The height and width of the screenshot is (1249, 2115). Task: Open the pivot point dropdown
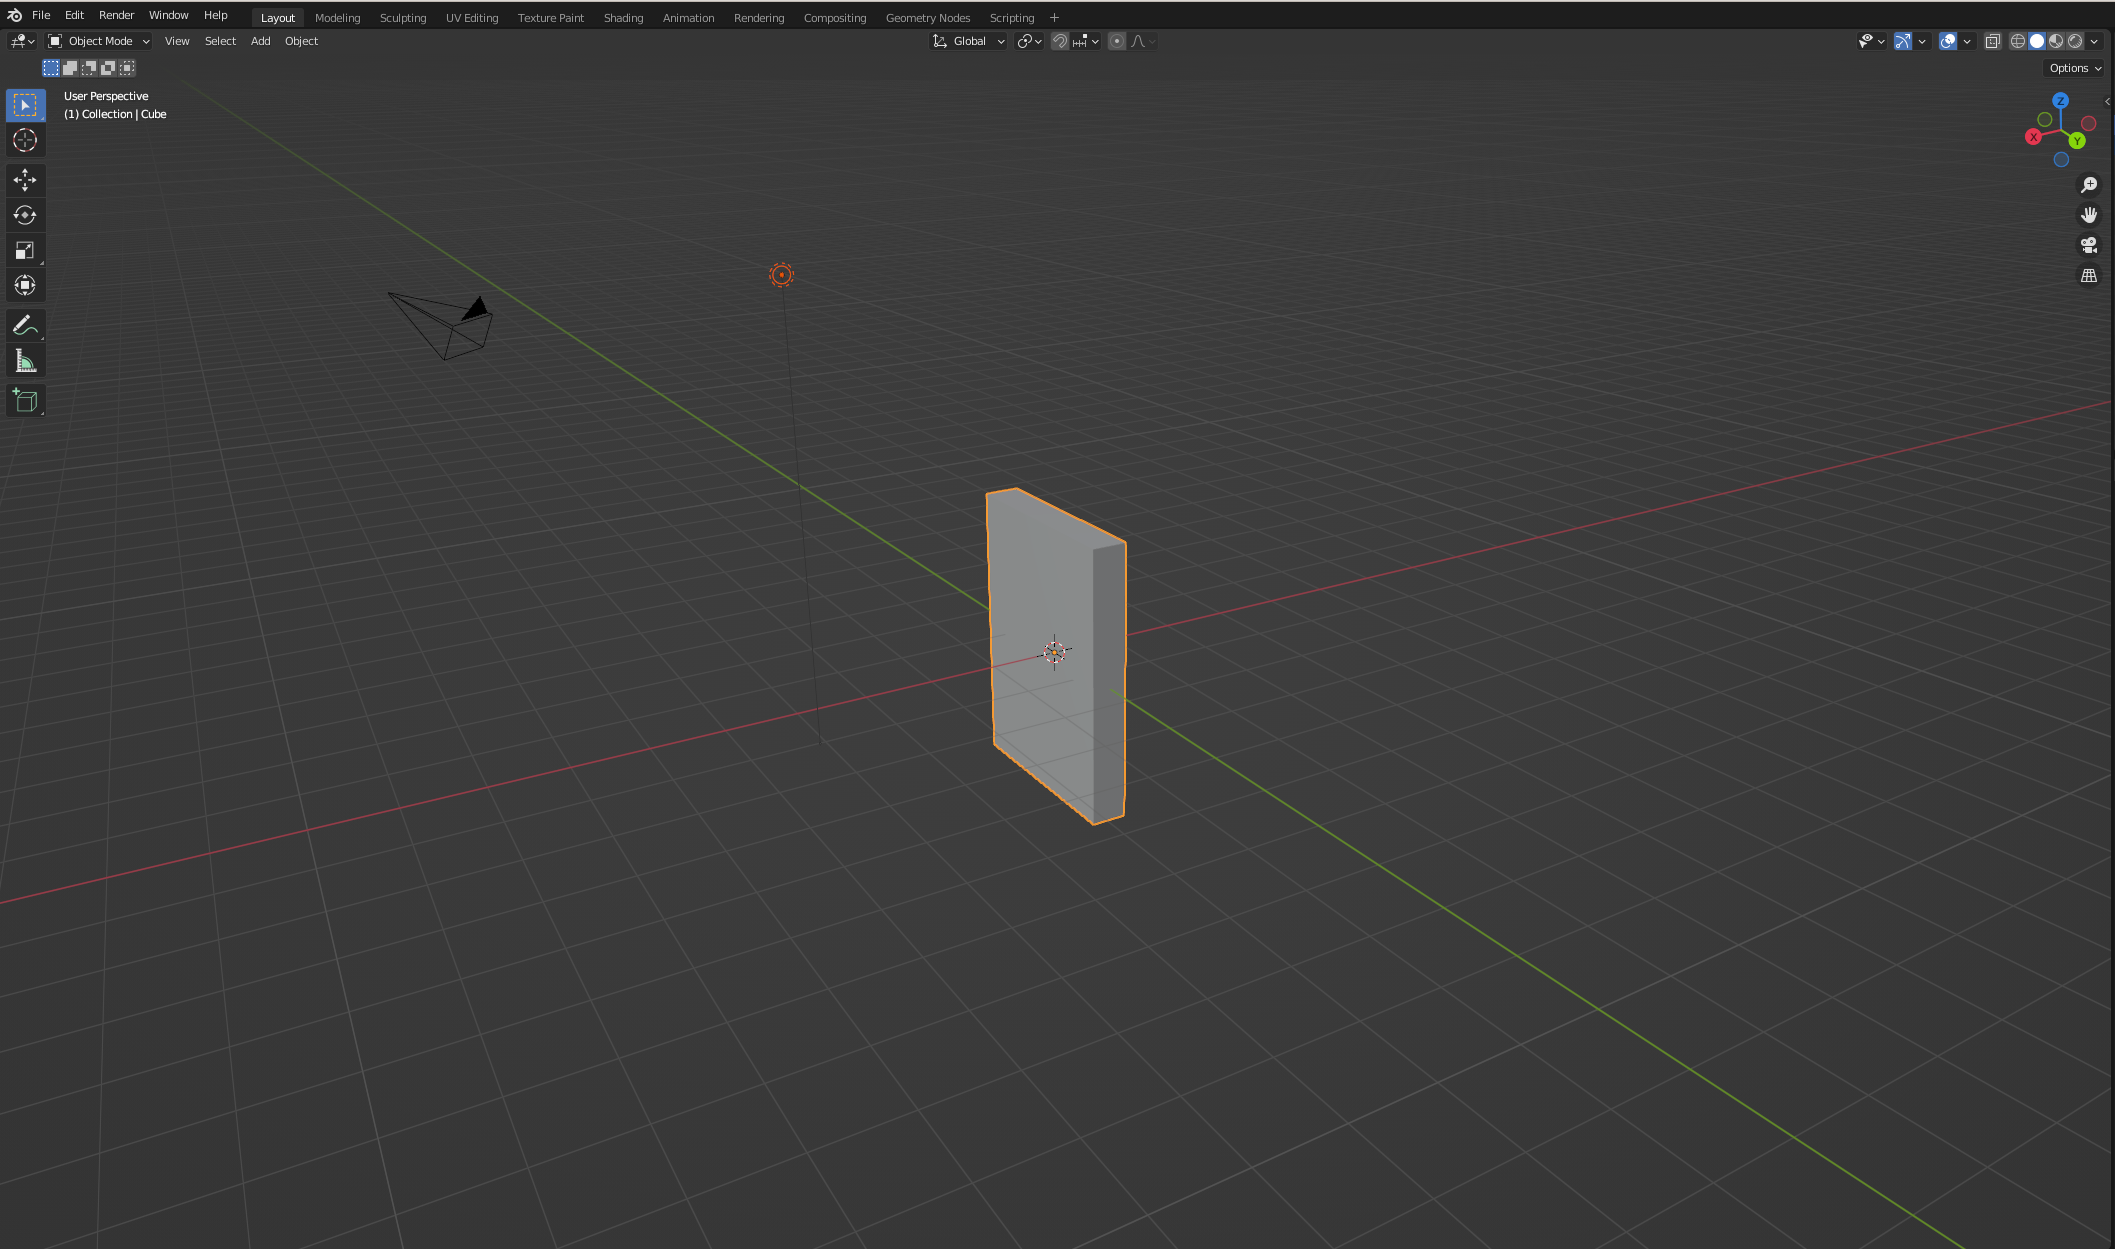(1029, 41)
